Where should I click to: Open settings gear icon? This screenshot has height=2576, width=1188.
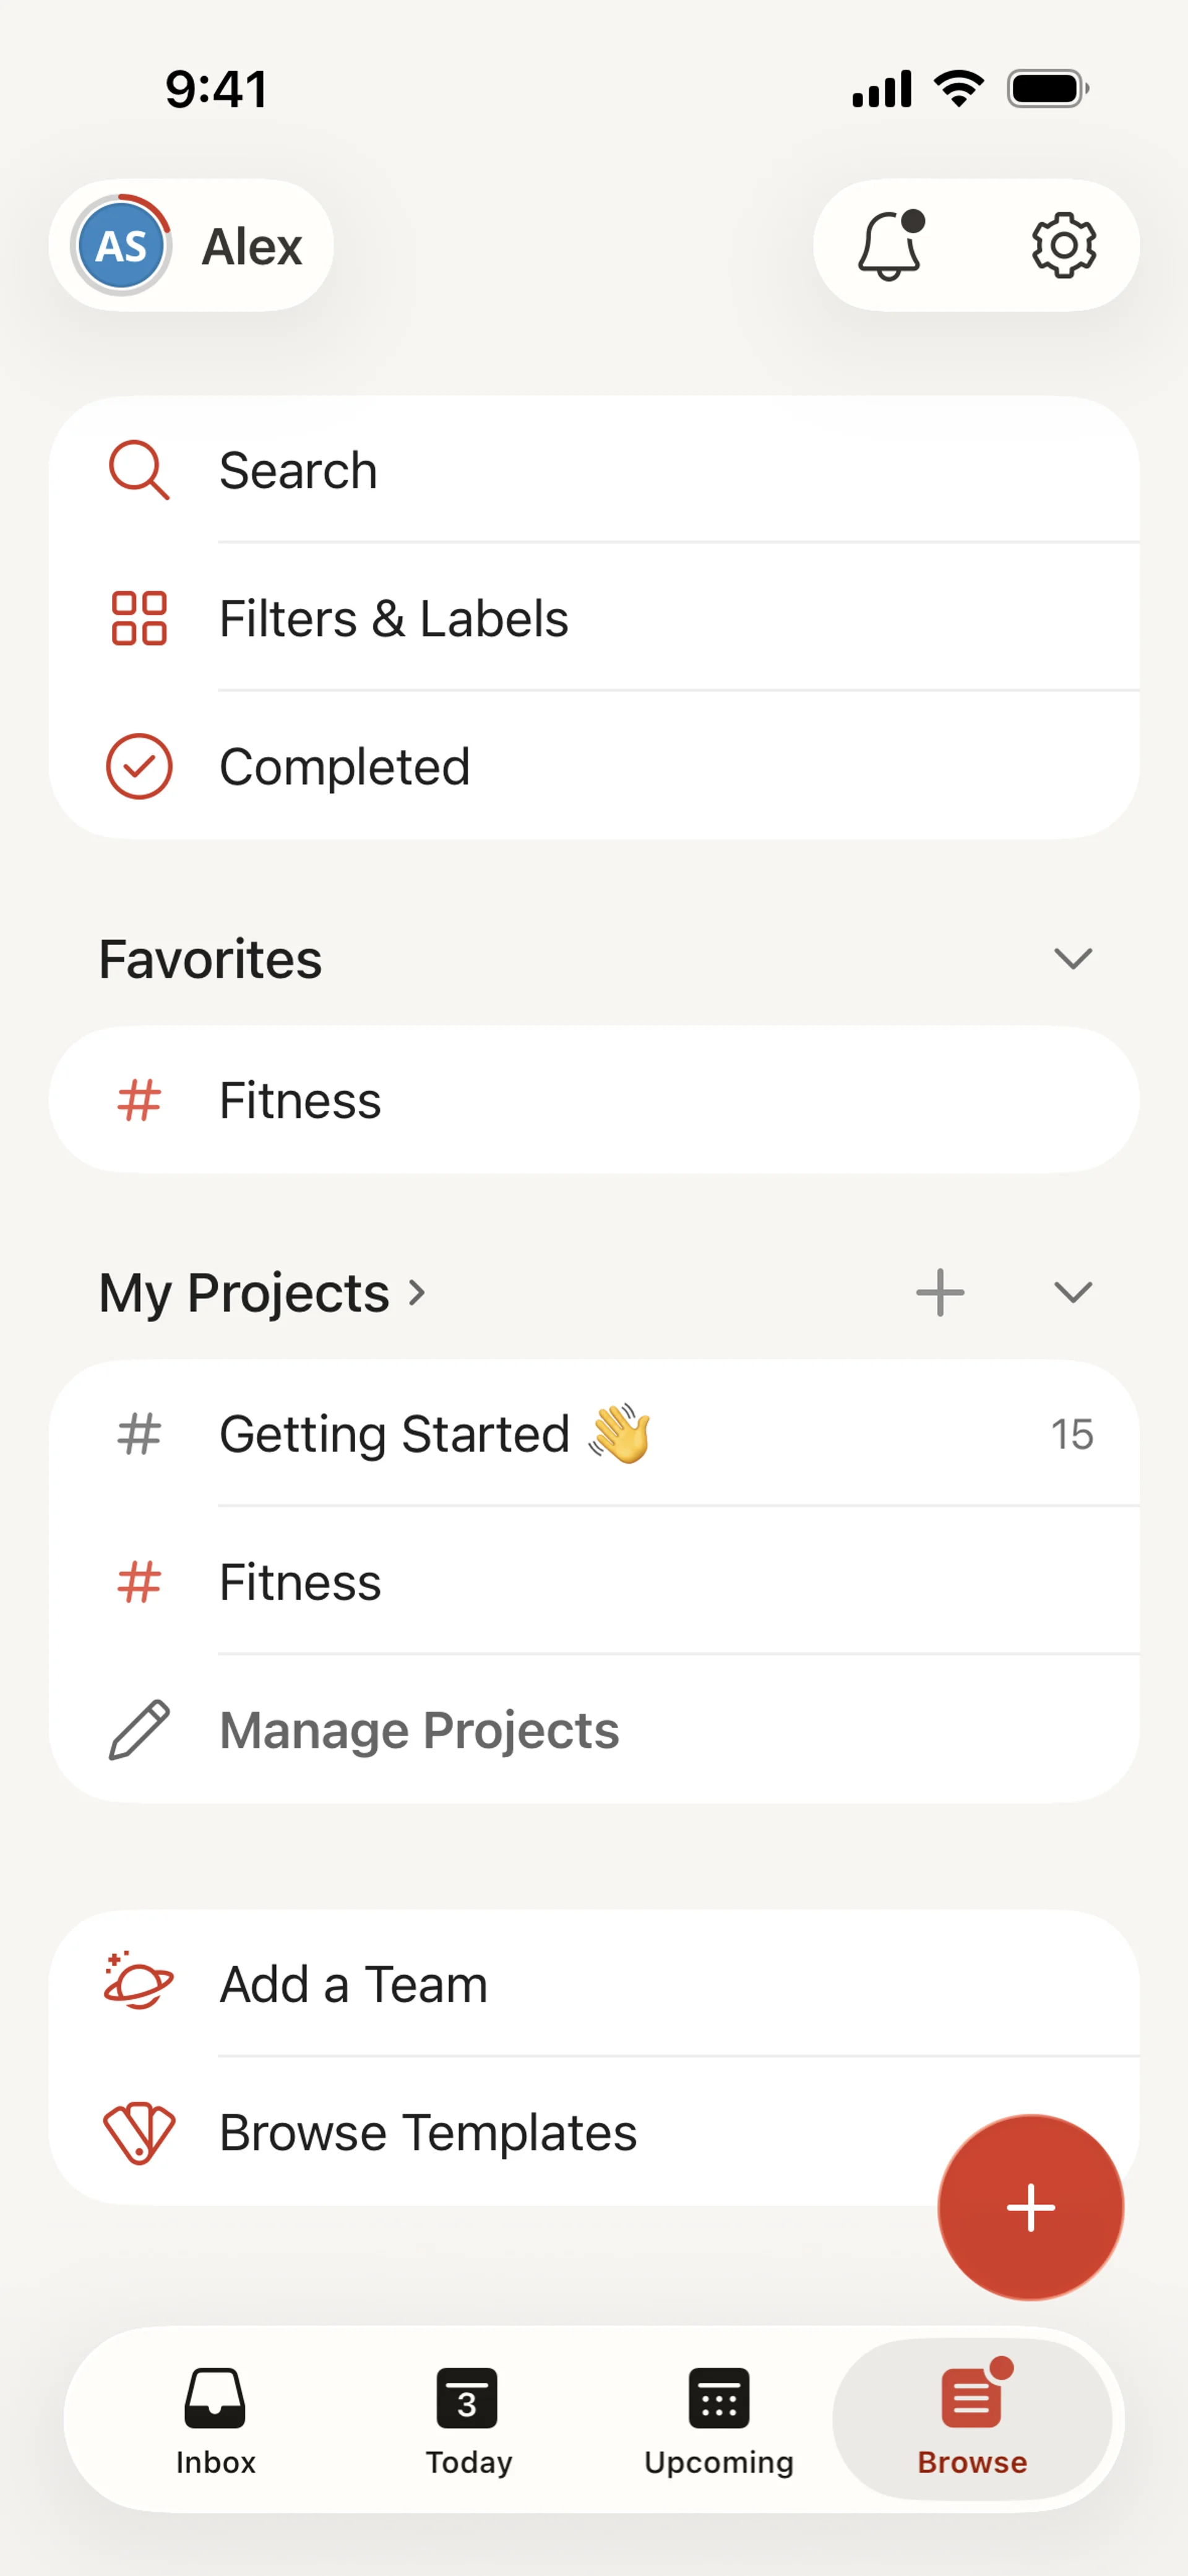(x=1063, y=246)
